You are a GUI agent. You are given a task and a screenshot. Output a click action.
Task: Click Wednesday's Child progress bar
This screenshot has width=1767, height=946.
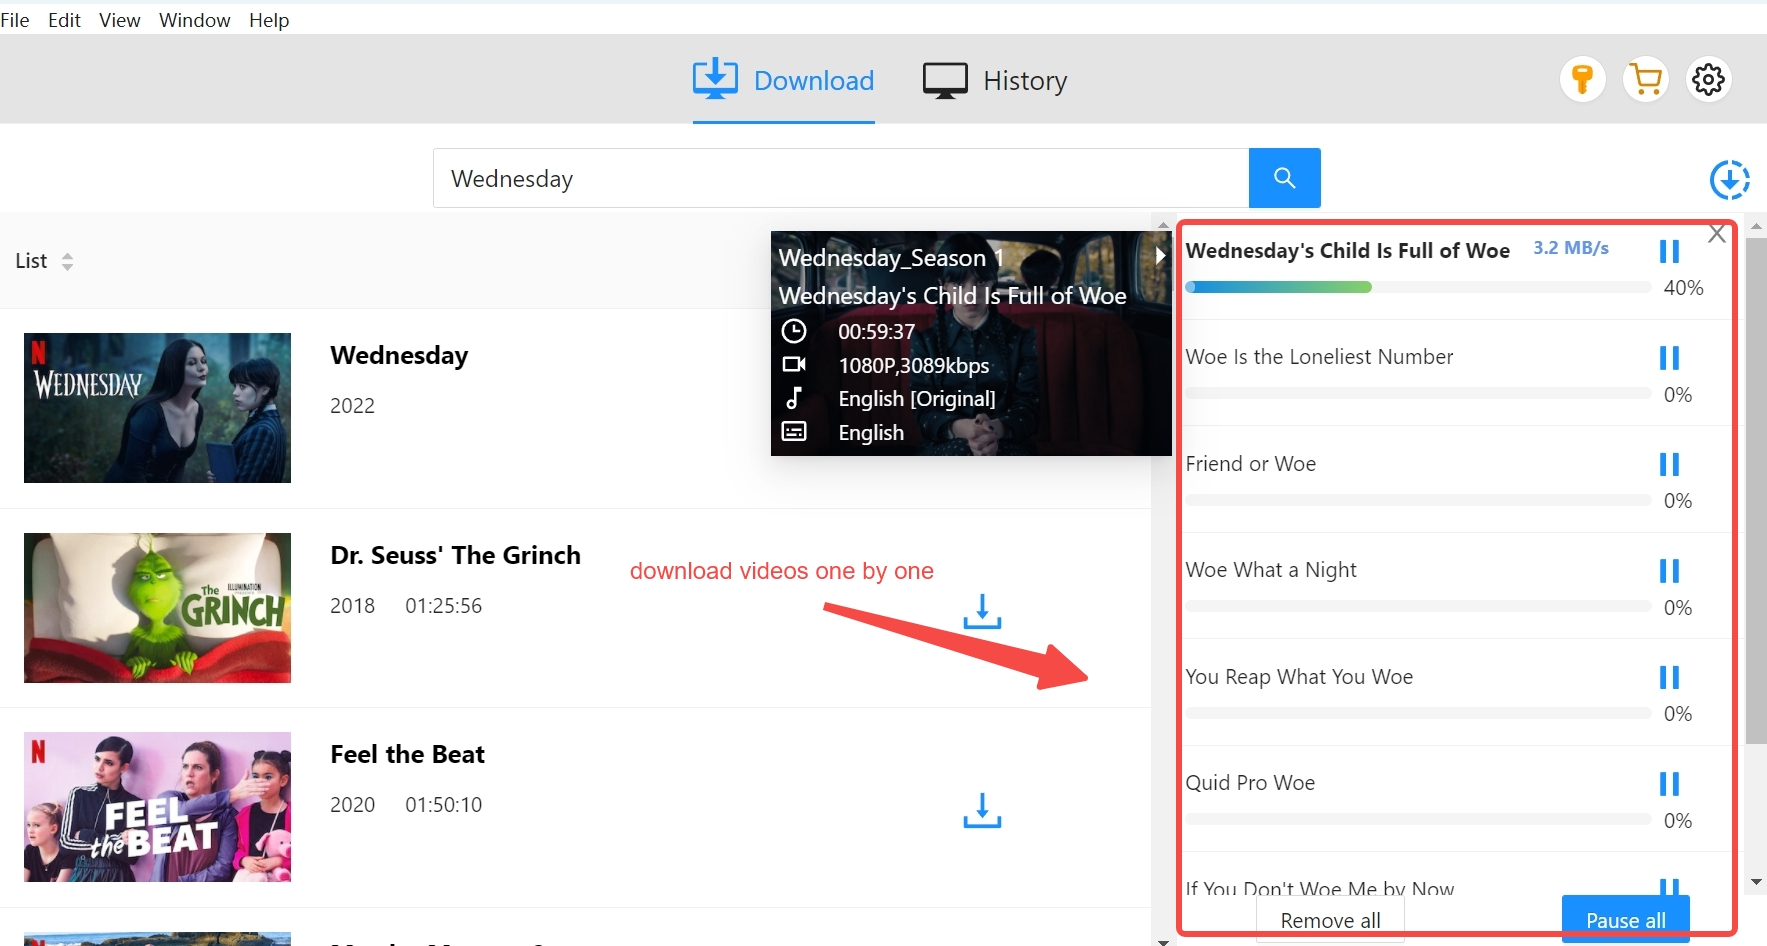coord(1418,287)
